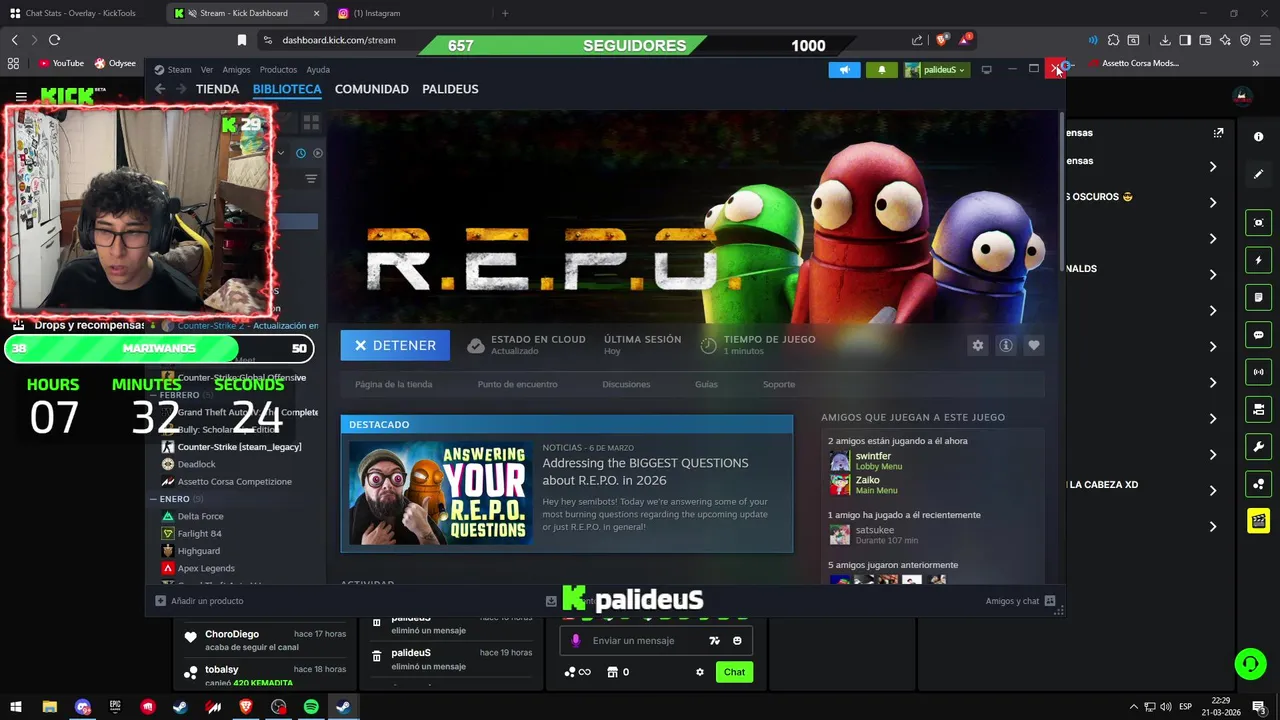Open the Ver menu in Steam
This screenshot has width=1280, height=720.
point(207,70)
